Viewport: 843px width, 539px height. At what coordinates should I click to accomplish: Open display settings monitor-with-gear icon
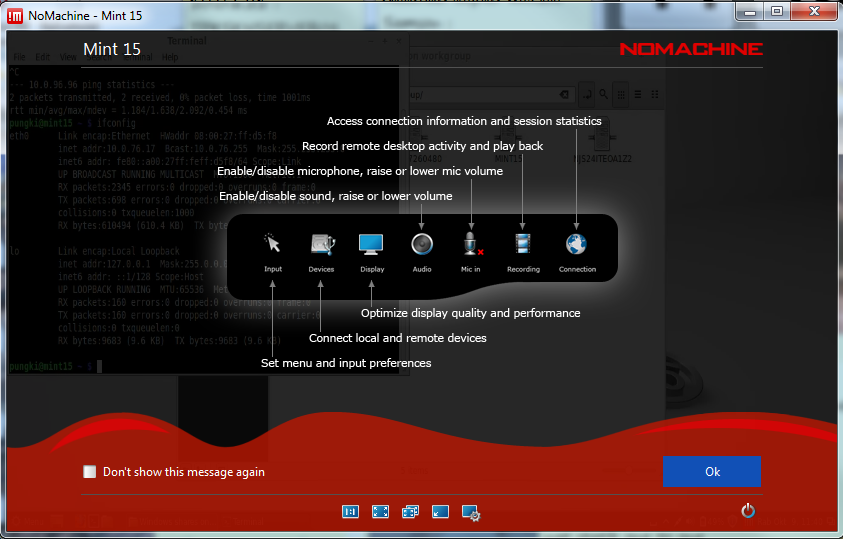click(471, 513)
